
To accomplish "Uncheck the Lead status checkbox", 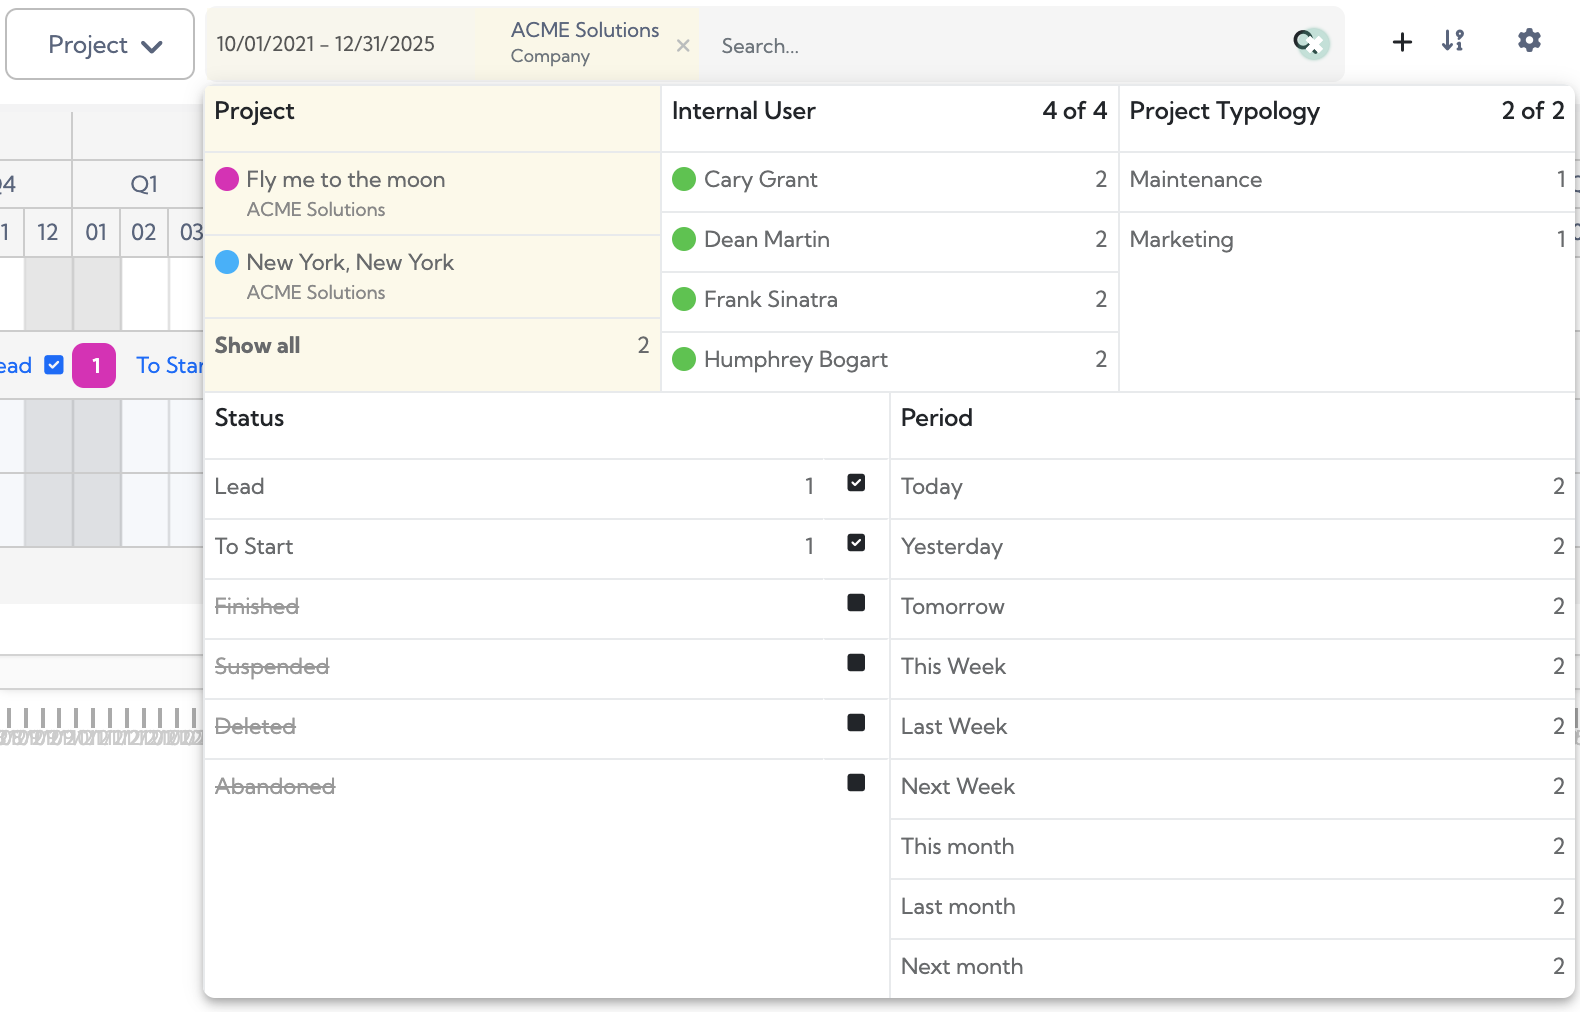I will (856, 483).
